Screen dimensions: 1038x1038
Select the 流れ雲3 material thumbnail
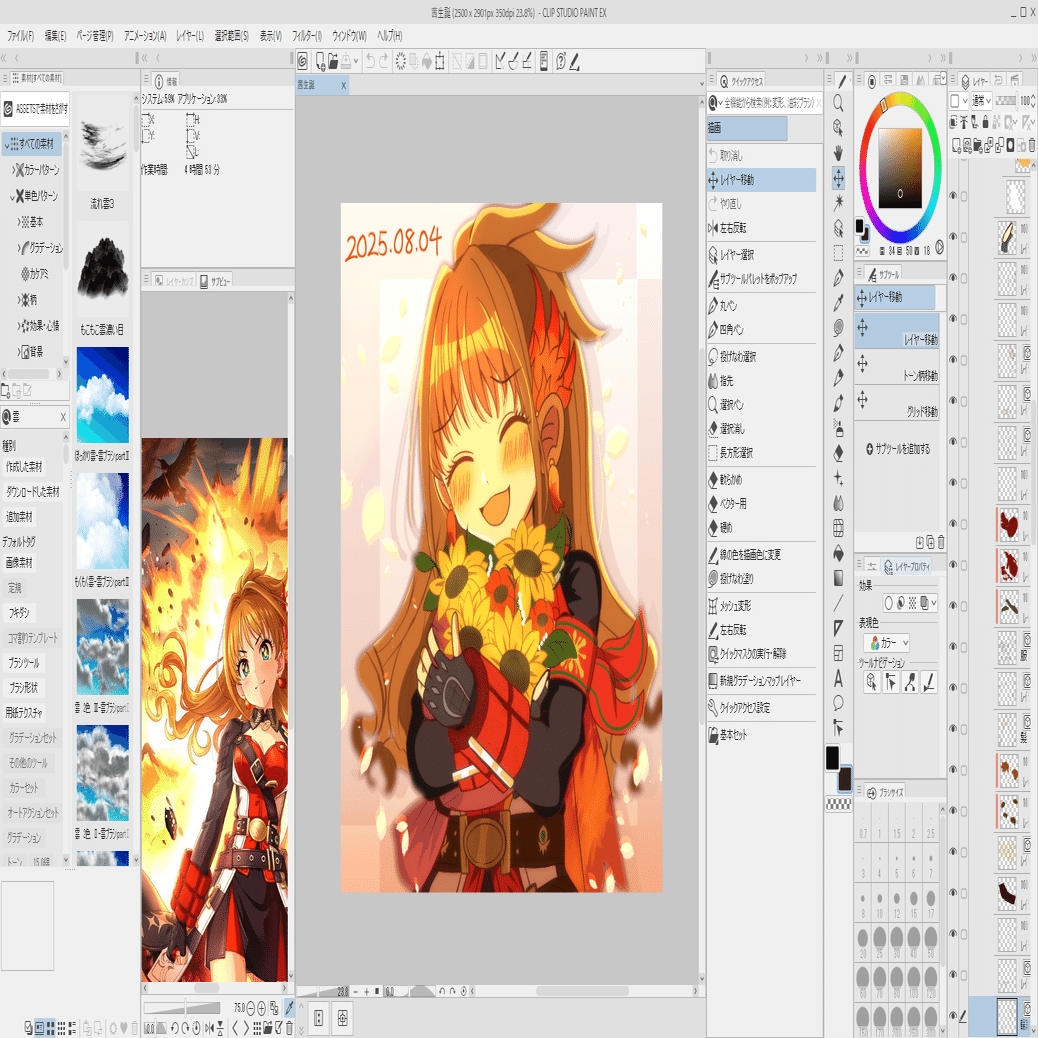coord(103,144)
